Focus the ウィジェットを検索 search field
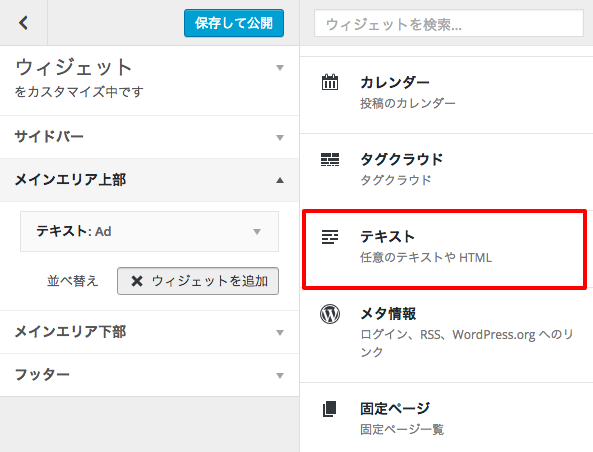This screenshot has height=452, width=593. [x=449, y=23]
